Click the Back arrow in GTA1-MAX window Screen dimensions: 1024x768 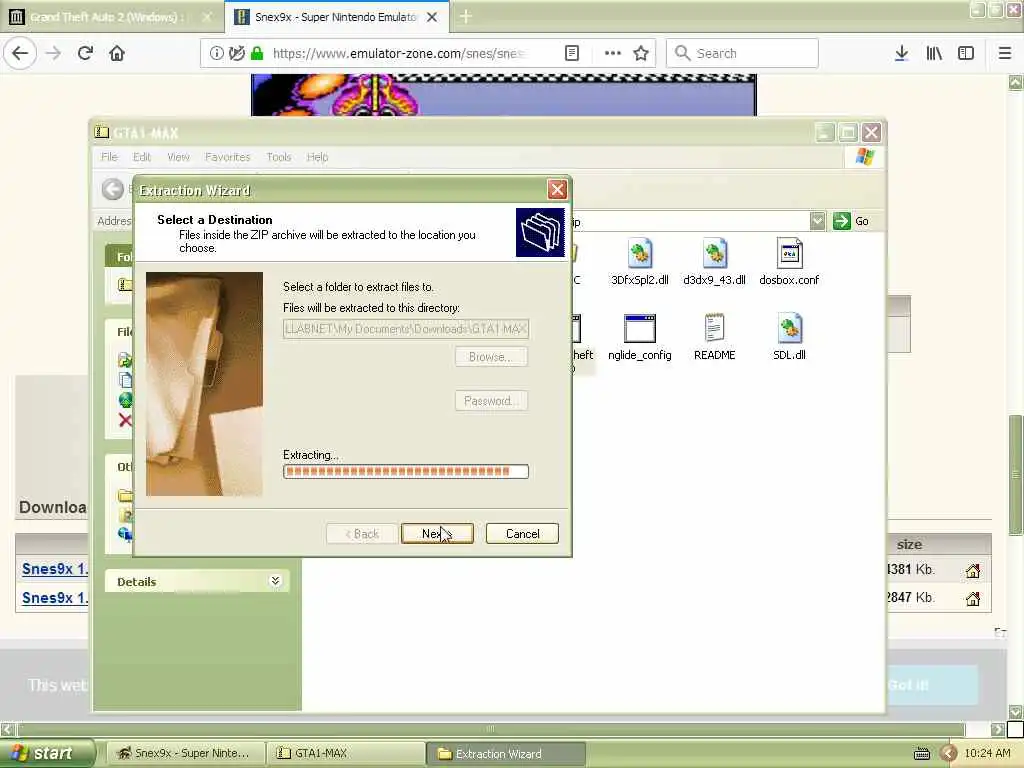coord(113,189)
